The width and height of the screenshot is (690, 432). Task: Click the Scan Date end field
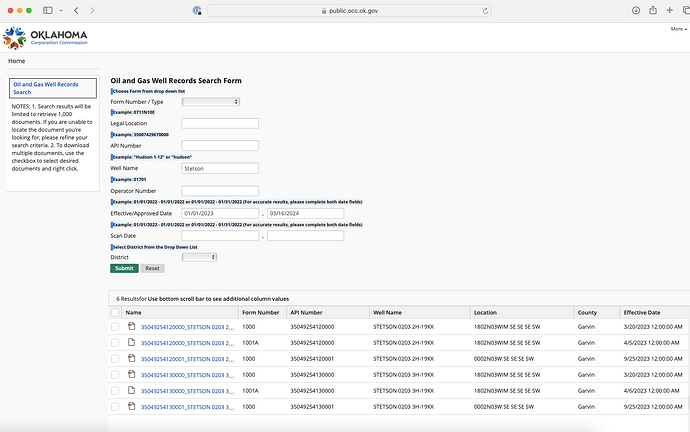pos(305,236)
